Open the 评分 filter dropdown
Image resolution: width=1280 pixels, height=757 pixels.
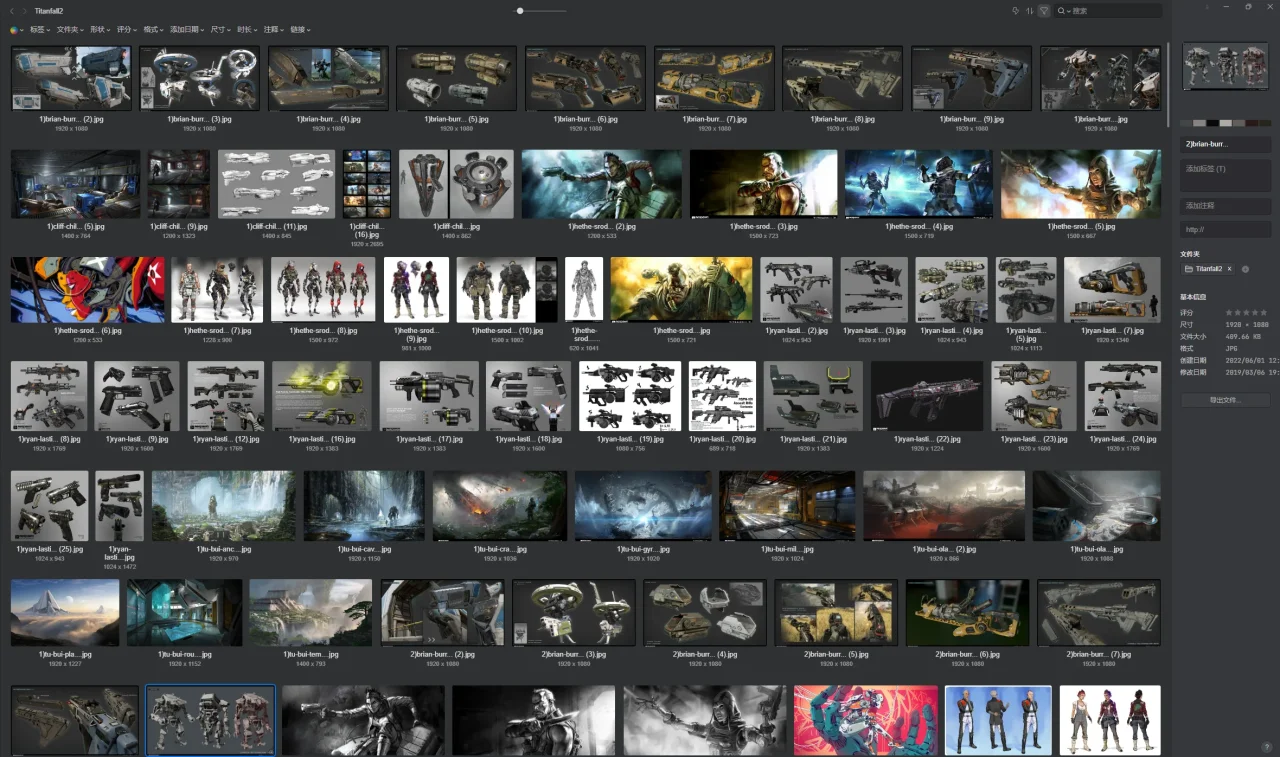point(126,30)
